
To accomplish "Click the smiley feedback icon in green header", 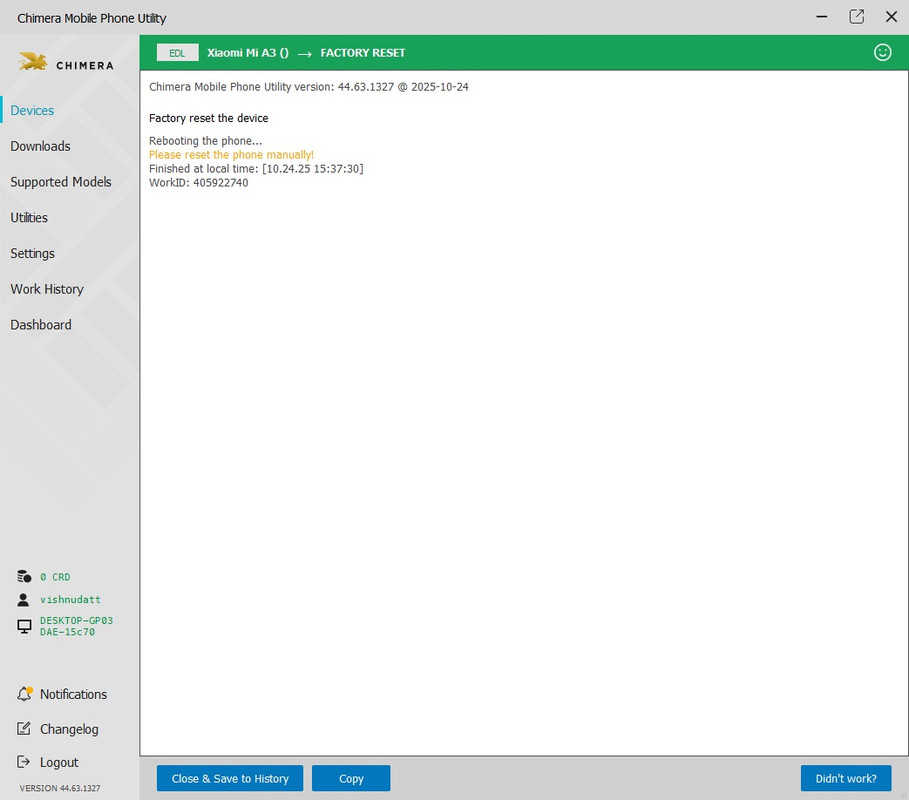I will [x=882, y=53].
